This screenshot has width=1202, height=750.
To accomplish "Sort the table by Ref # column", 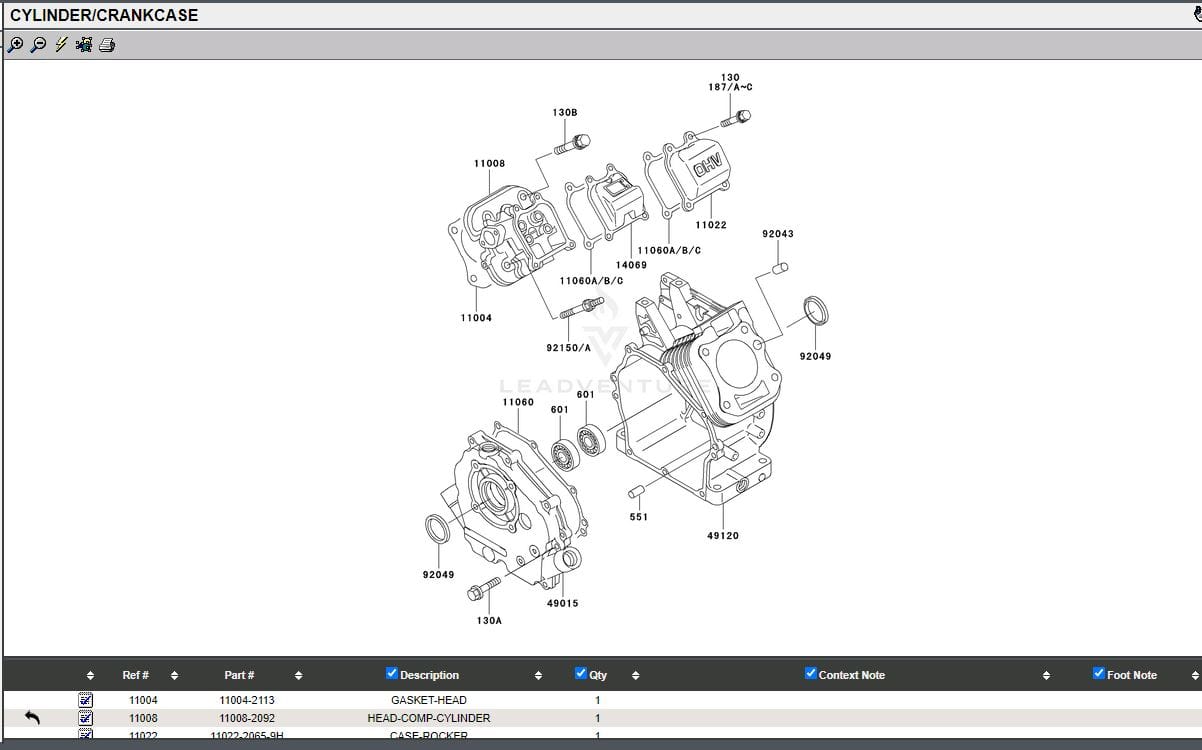I will coord(174,675).
